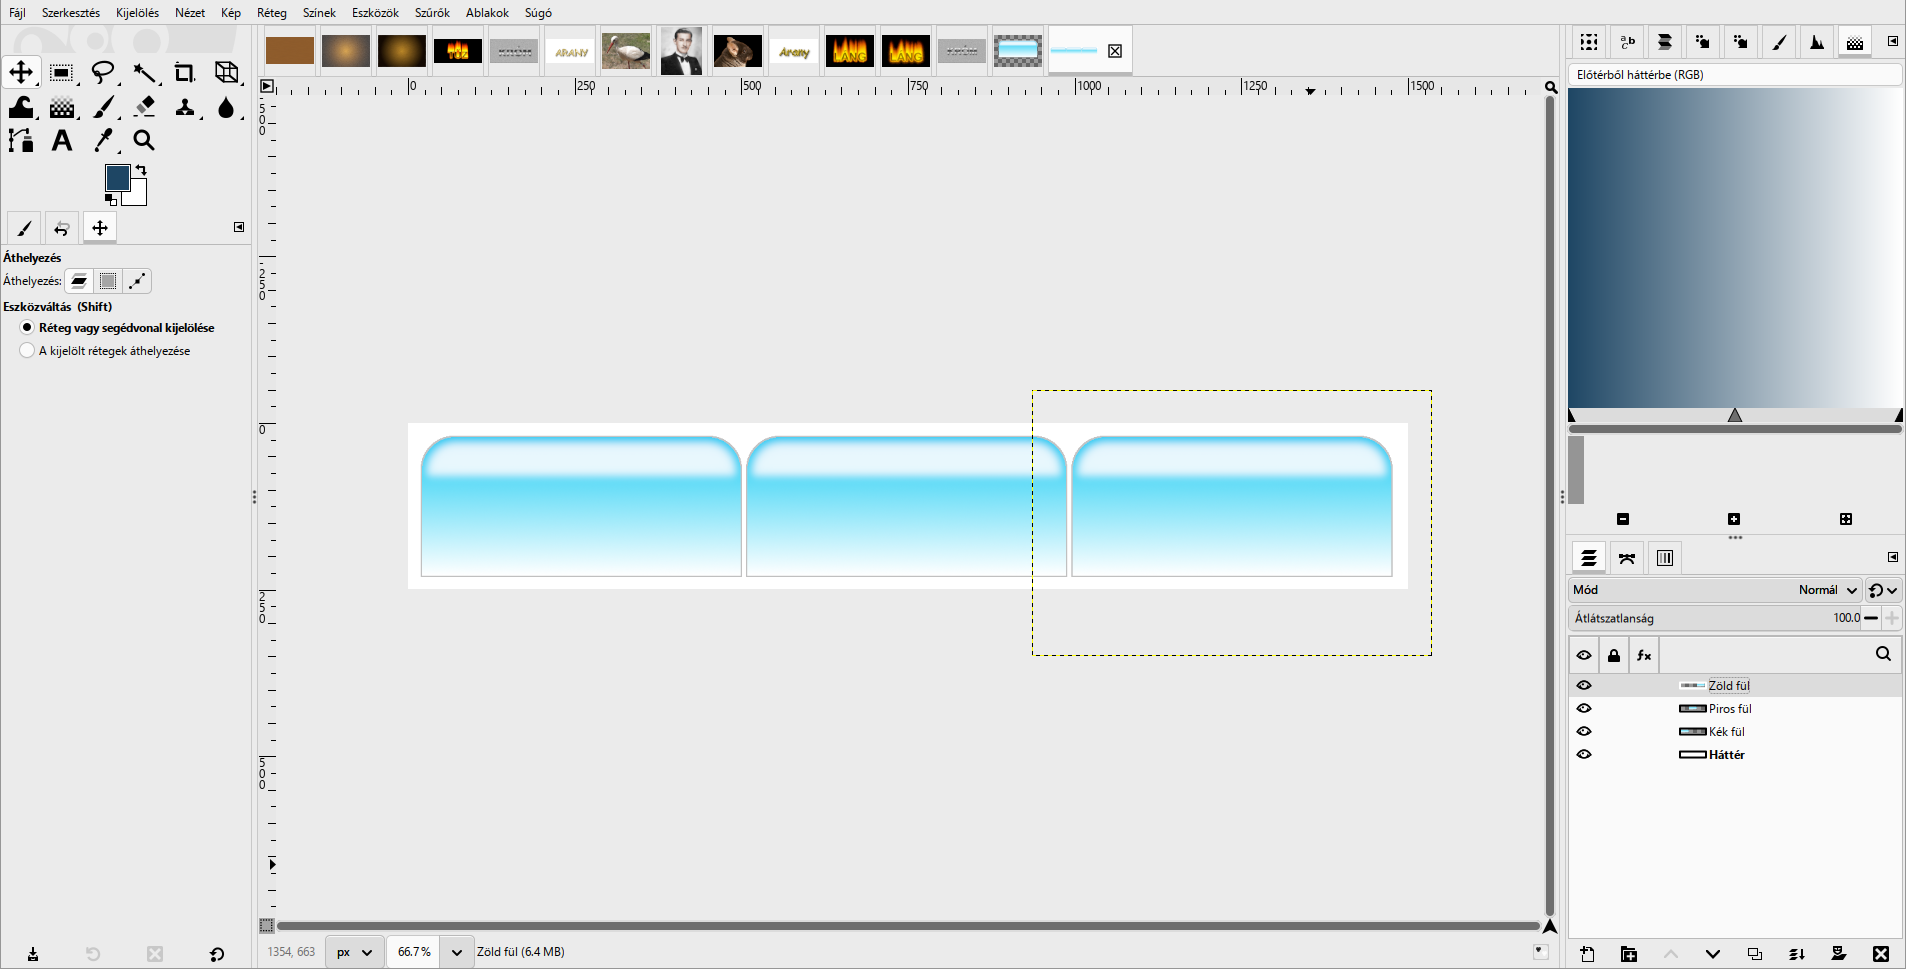Click the foreground color swatch

tap(117, 177)
